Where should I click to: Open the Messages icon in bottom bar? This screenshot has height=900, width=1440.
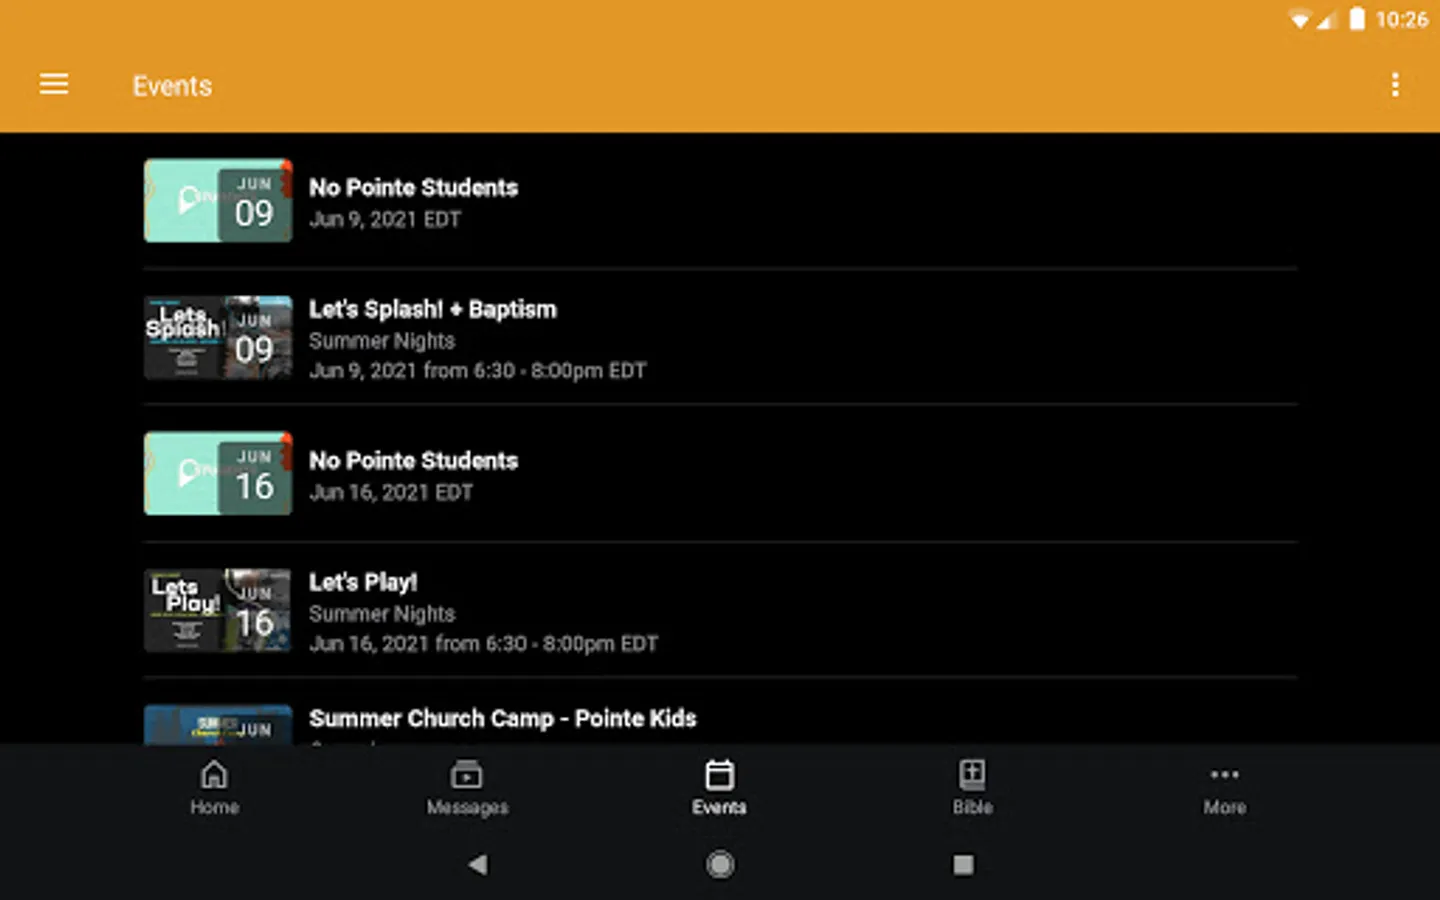[467, 775]
